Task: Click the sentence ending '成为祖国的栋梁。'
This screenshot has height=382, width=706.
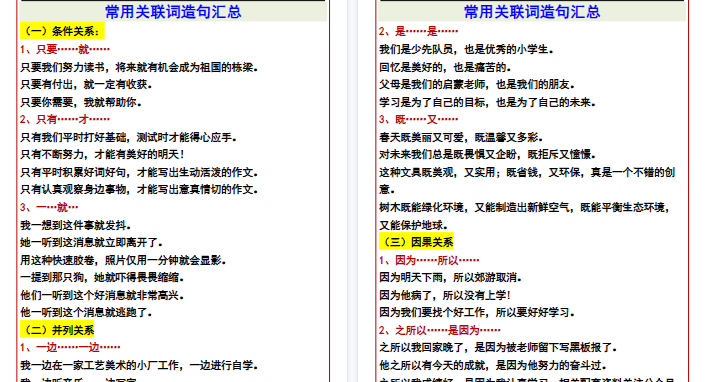Action: click(139, 67)
